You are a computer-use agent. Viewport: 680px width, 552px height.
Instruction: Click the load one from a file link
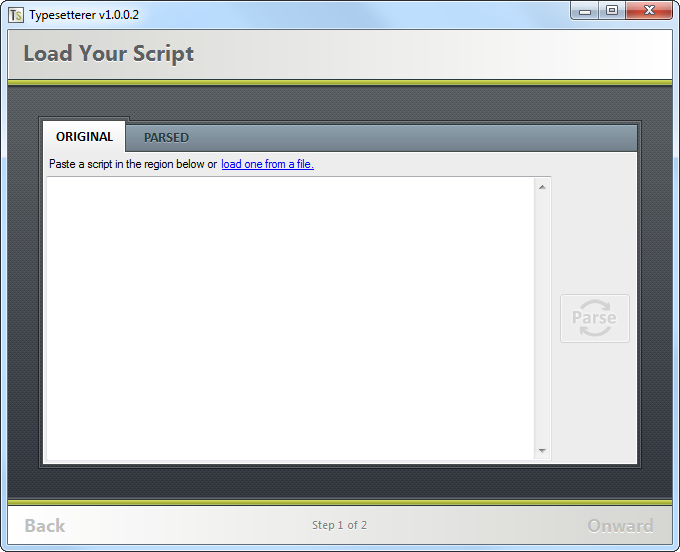click(267, 164)
